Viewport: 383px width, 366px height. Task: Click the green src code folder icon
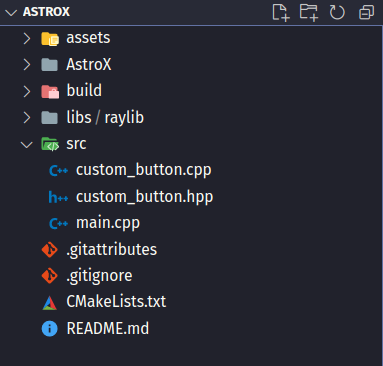tap(50, 144)
